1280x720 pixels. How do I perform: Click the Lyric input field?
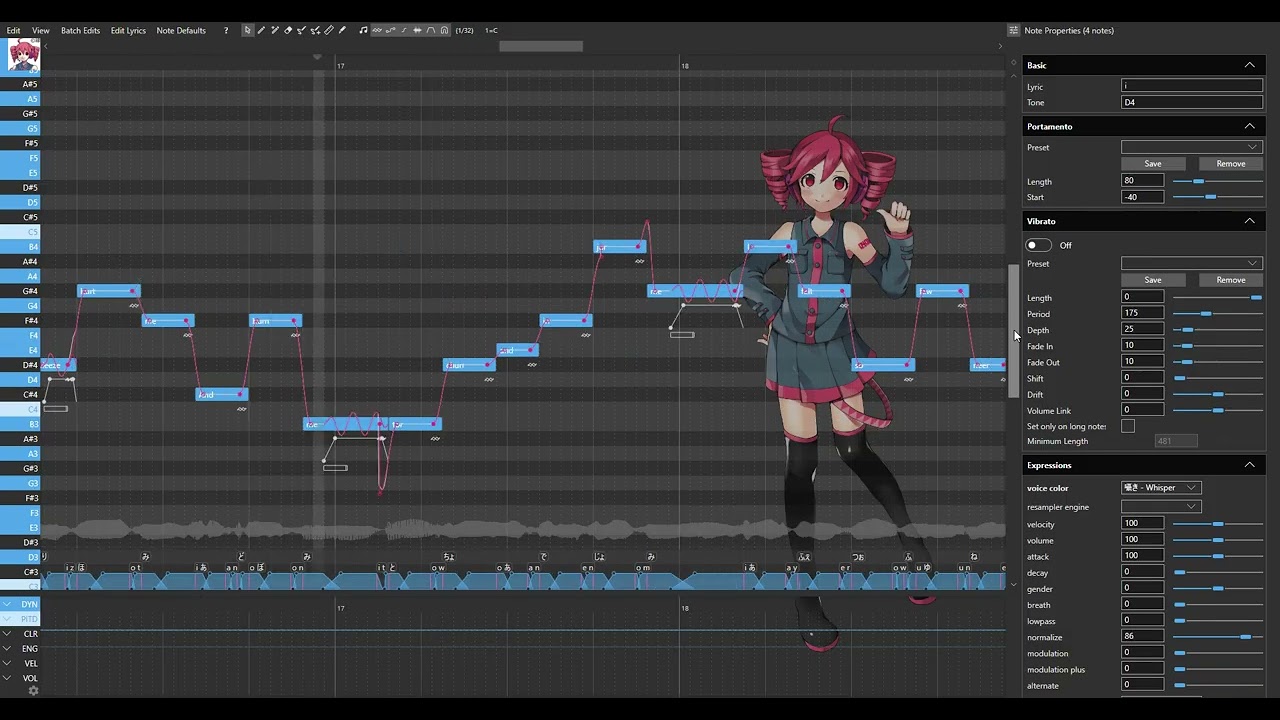pos(1192,86)
